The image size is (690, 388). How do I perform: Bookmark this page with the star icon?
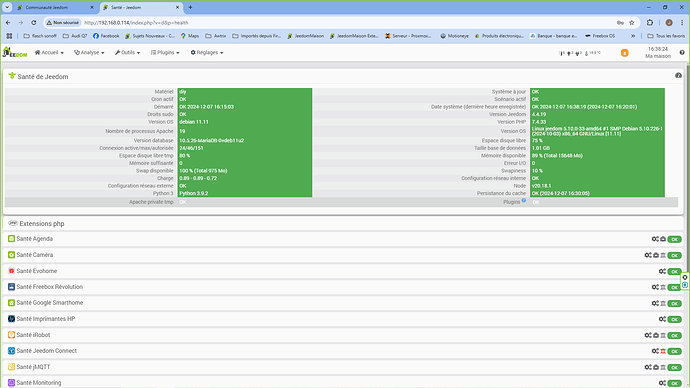click(631, 22)
